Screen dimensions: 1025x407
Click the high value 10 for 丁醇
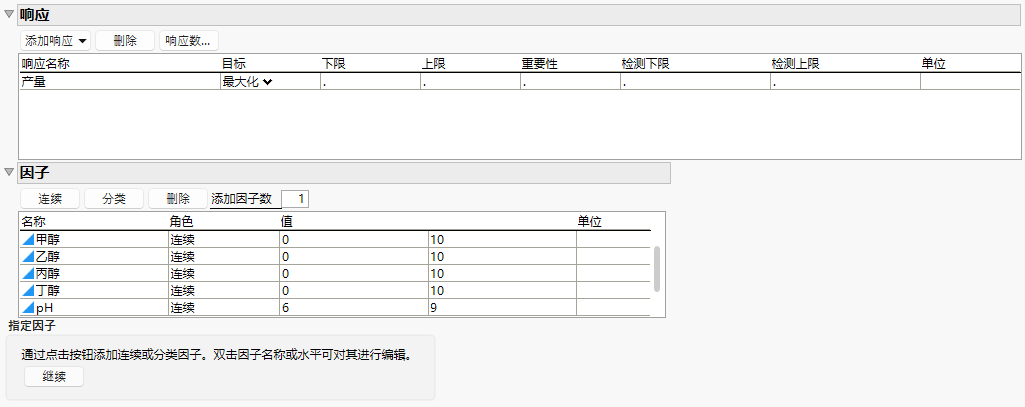pyautogui.click(x=501, y=291)
